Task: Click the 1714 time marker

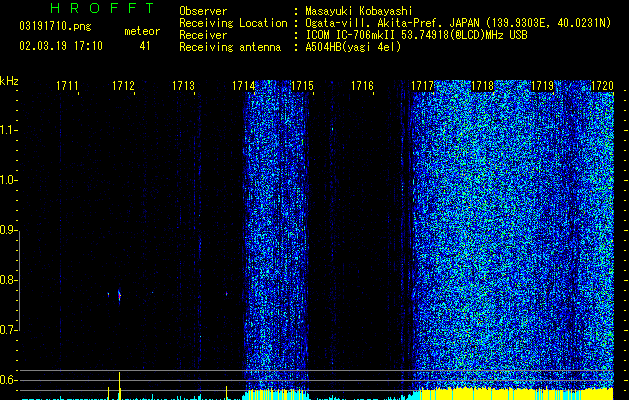Action: coord(243,86)
